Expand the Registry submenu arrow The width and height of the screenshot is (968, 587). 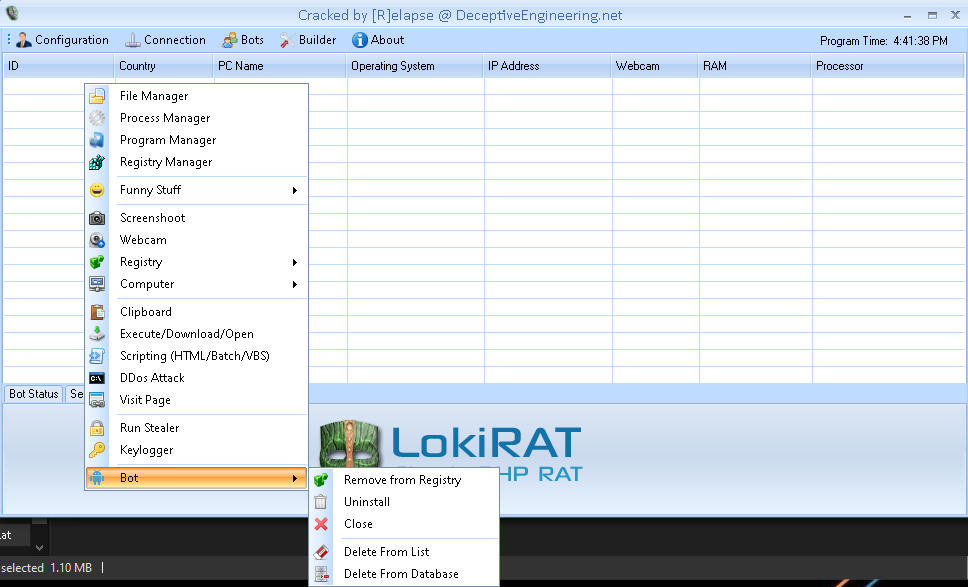point(295,262)
